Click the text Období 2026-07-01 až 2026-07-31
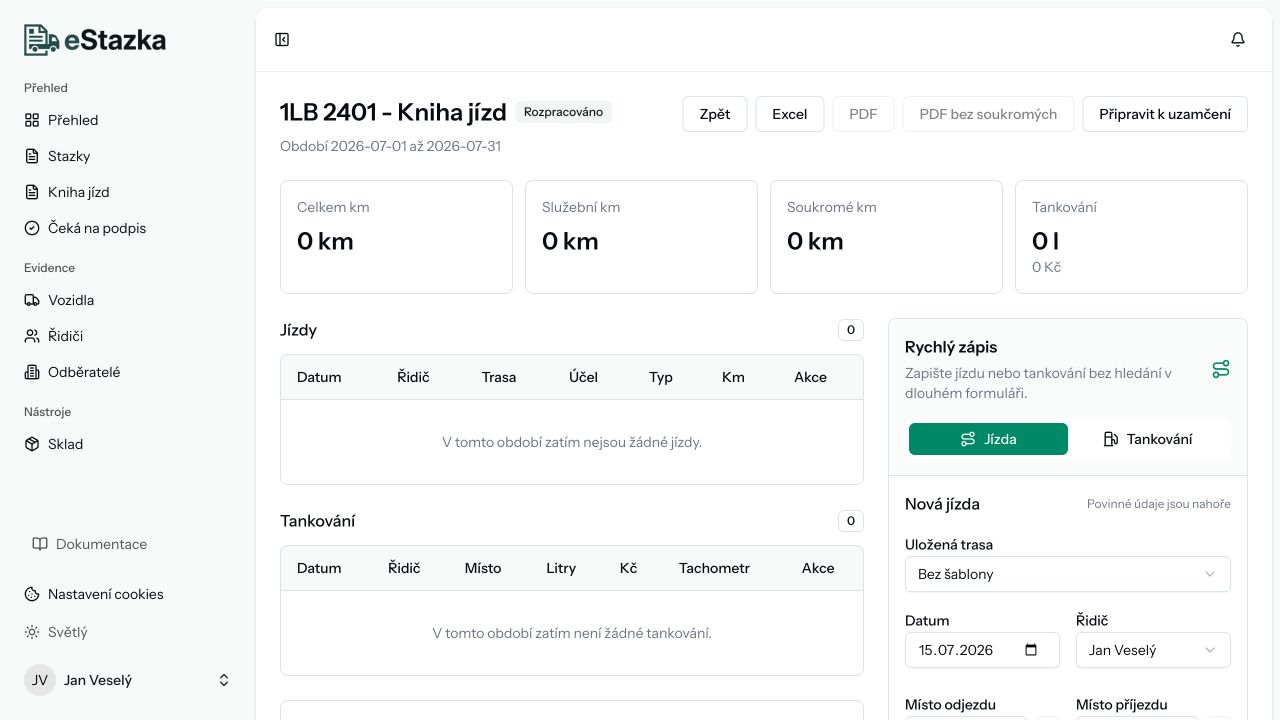This screenshot has height=720, width=1280. [390, 146]
